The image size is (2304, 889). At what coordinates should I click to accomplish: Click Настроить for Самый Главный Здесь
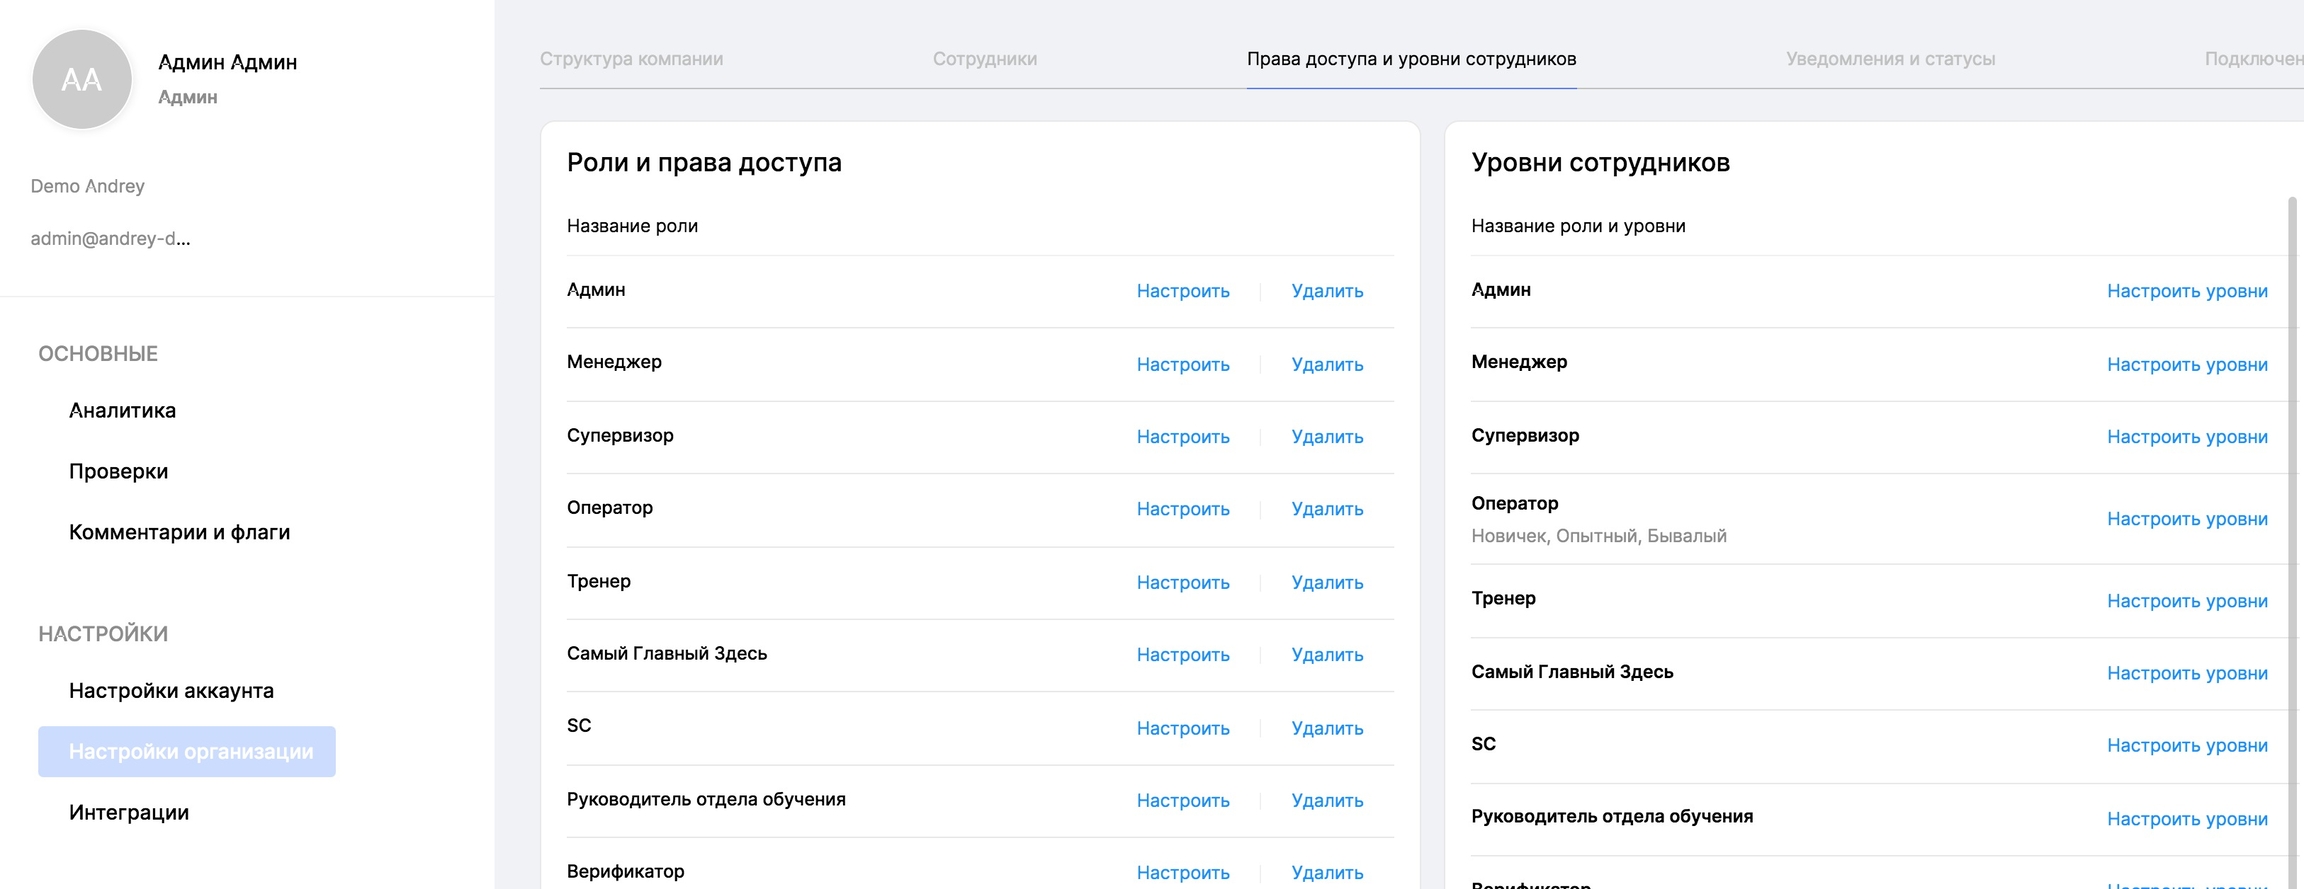(x=1182, y=655)
